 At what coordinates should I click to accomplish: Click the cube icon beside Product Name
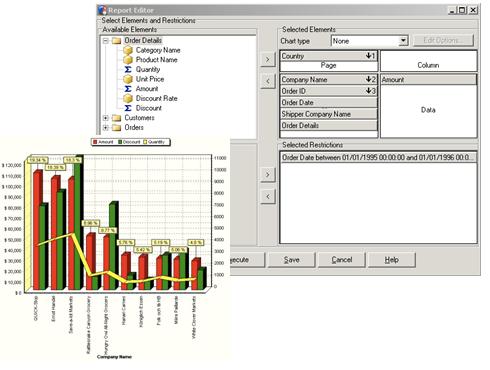coord(128,60)
